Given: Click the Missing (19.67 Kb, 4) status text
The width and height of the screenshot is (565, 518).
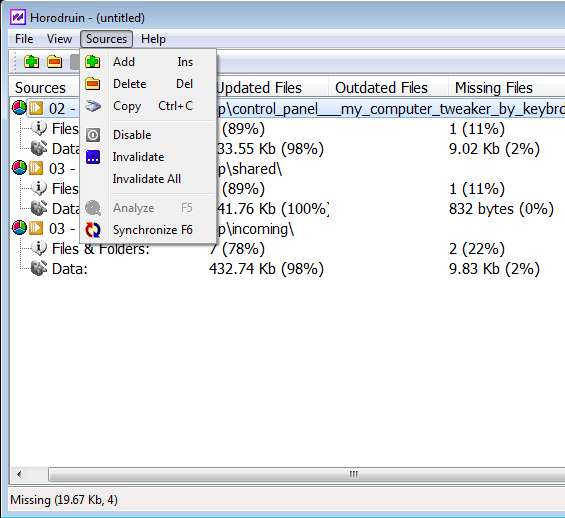Looking at the screenshot, I should 64,500.
